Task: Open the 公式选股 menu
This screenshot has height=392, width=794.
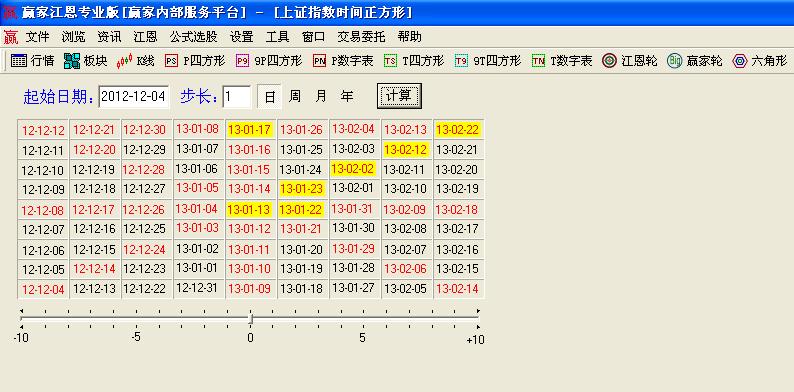Action: 193,37
